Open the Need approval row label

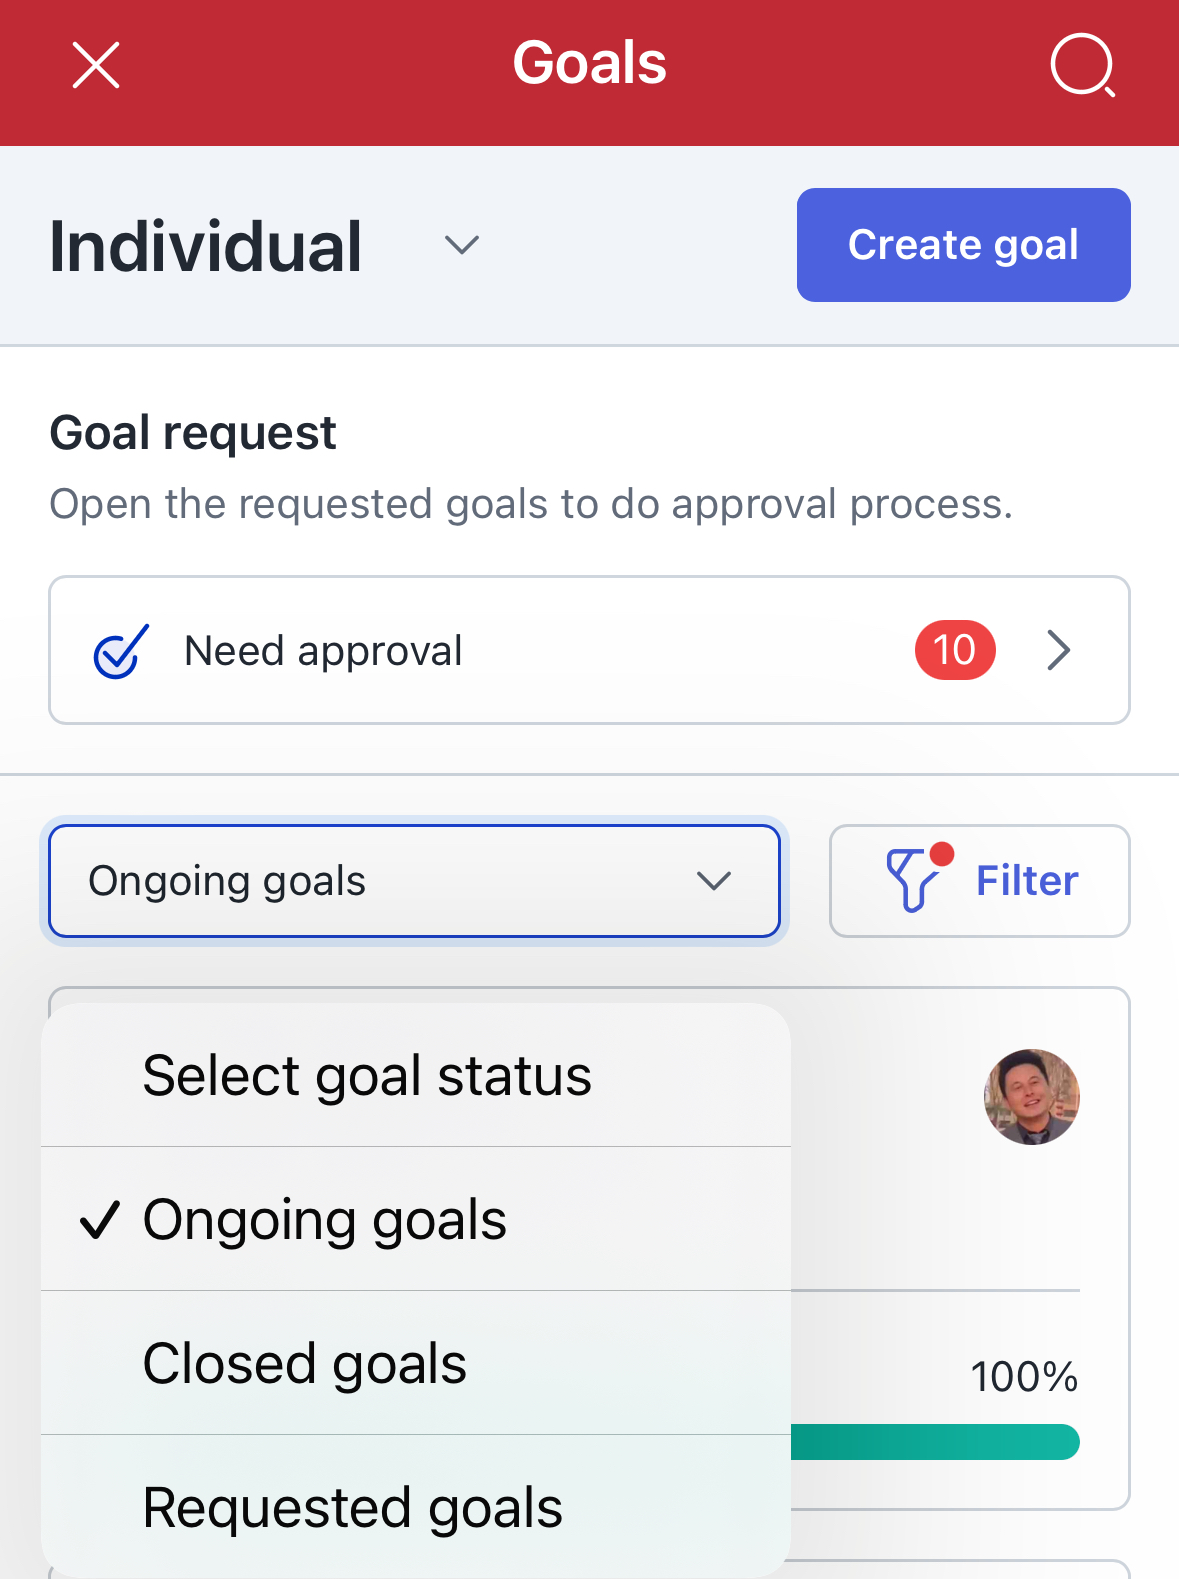[323, 651]
